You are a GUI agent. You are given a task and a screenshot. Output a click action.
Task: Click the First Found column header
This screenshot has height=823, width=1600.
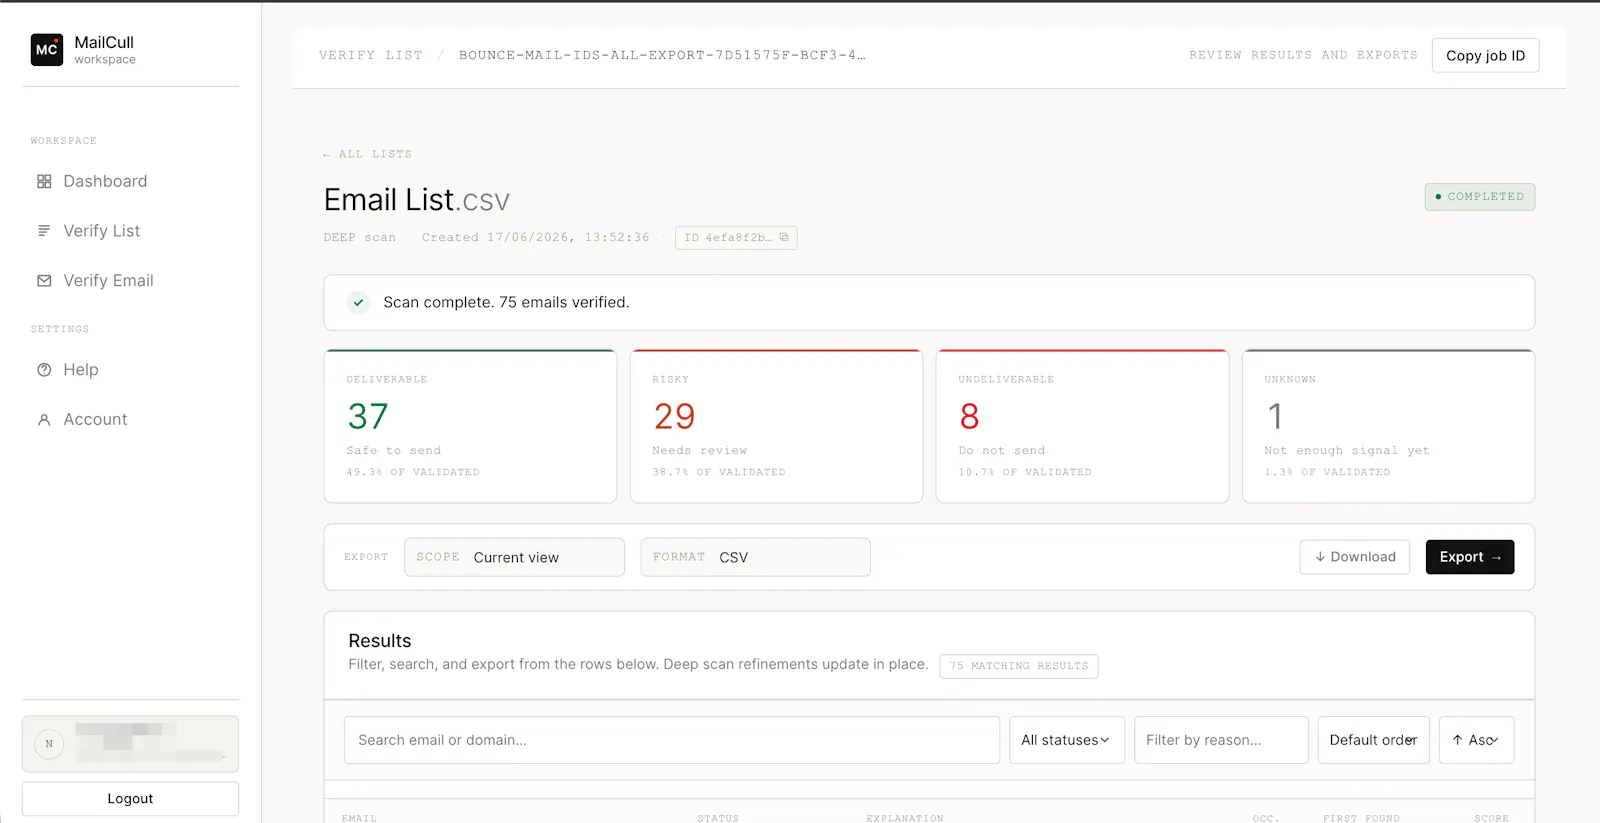coord(1361,818)
